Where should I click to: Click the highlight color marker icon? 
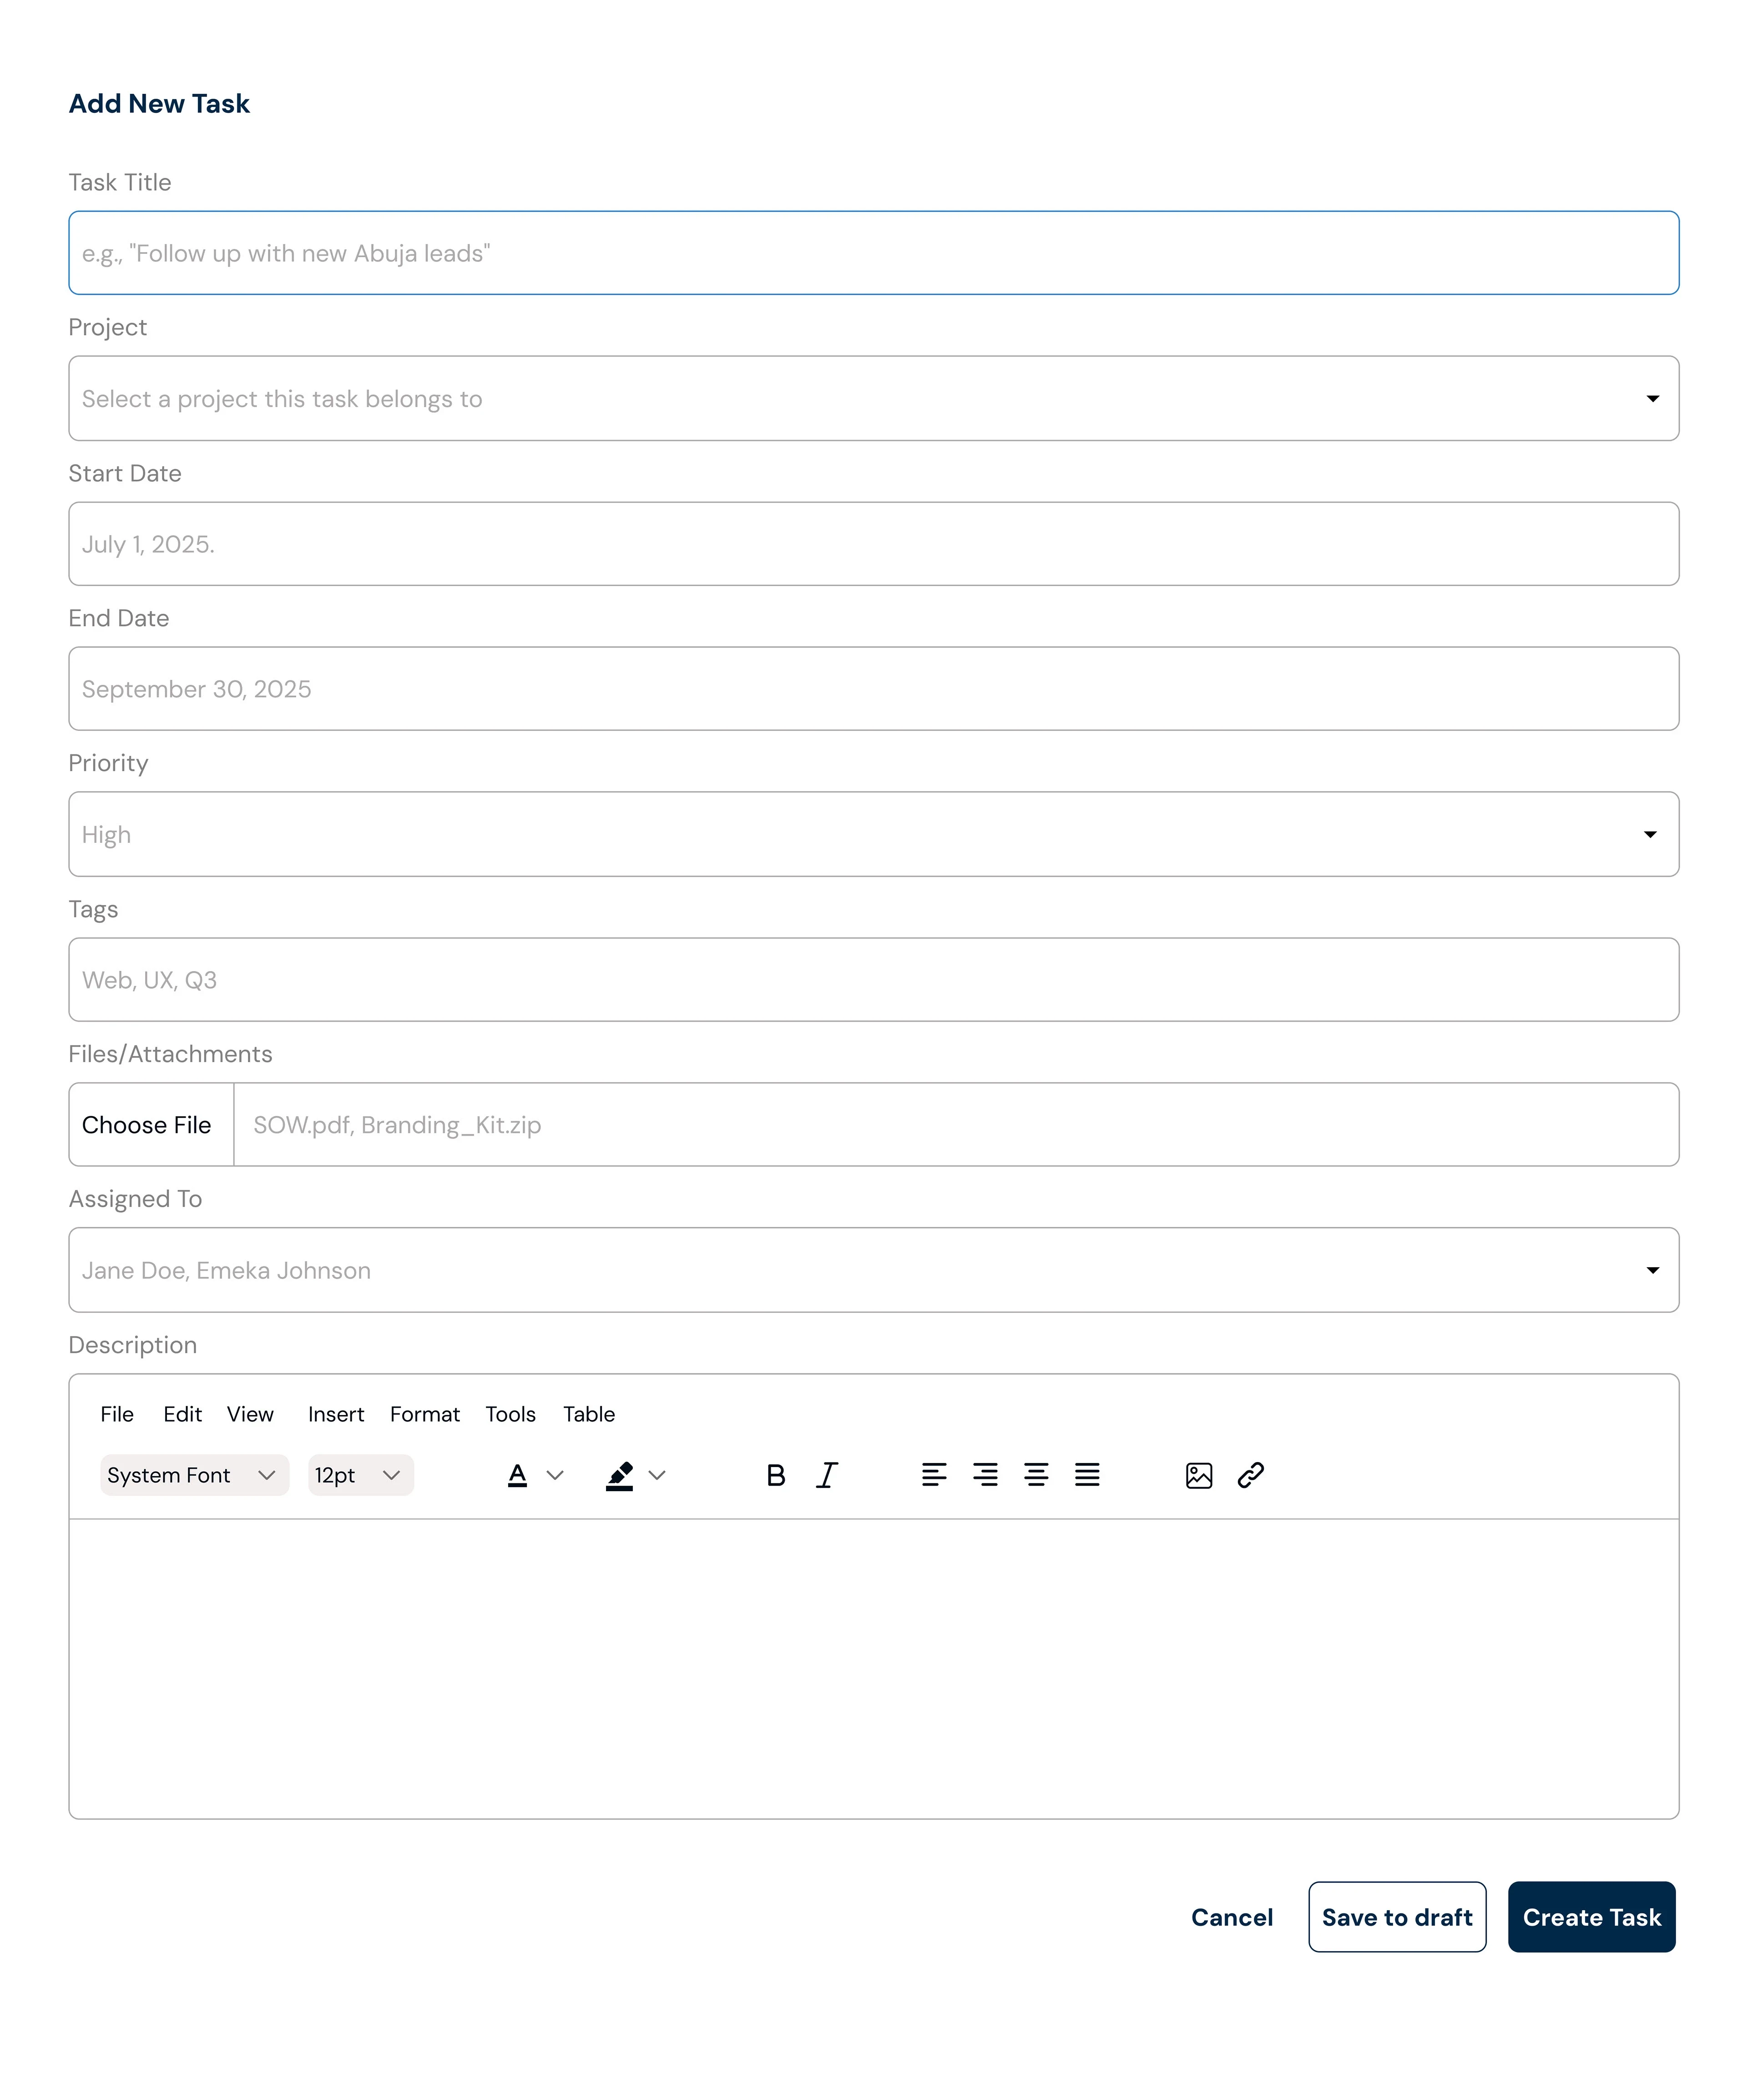click(620, 1475)
